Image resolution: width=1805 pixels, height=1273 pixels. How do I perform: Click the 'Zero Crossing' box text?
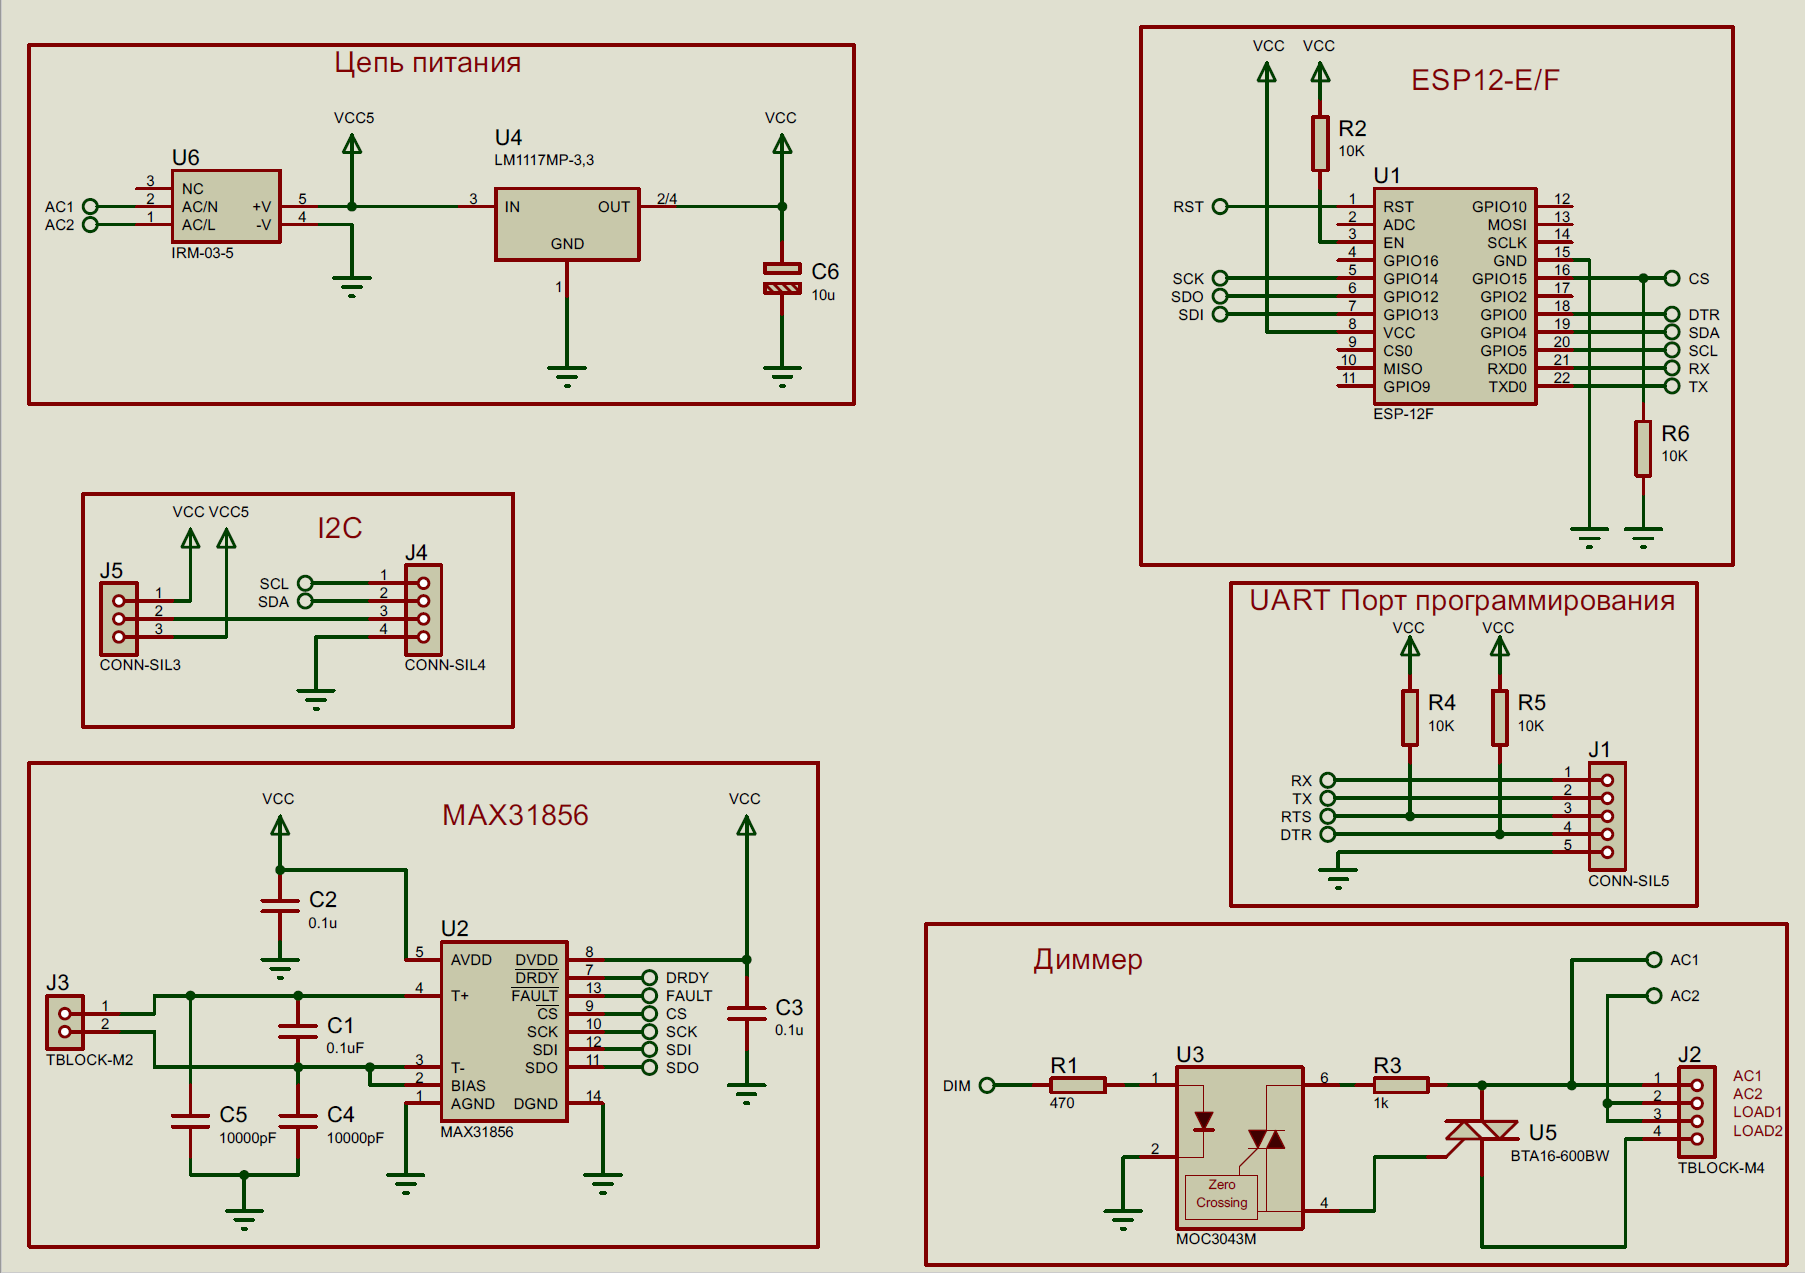1222,1194
